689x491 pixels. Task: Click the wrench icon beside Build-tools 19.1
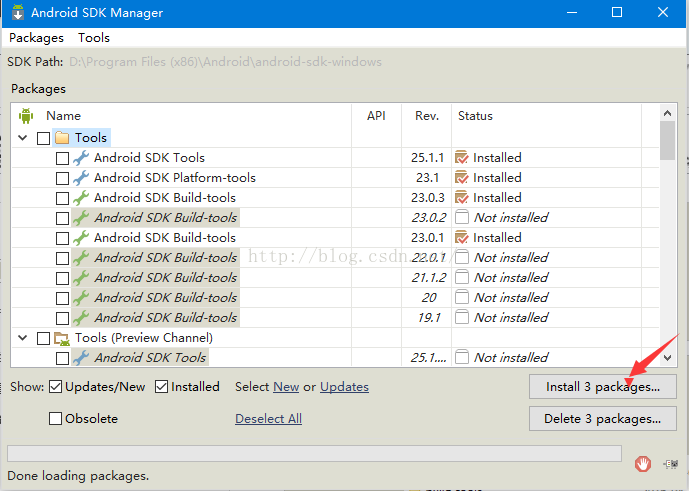[x=81, y=318]
